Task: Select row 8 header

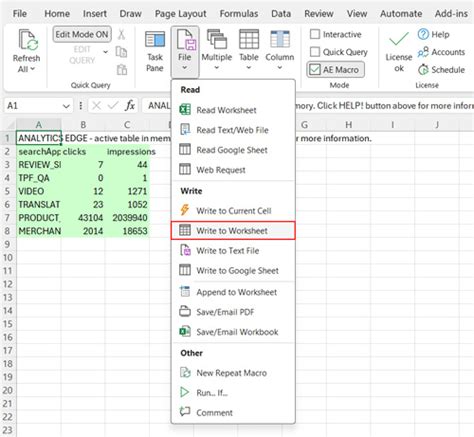Action: 8,231
